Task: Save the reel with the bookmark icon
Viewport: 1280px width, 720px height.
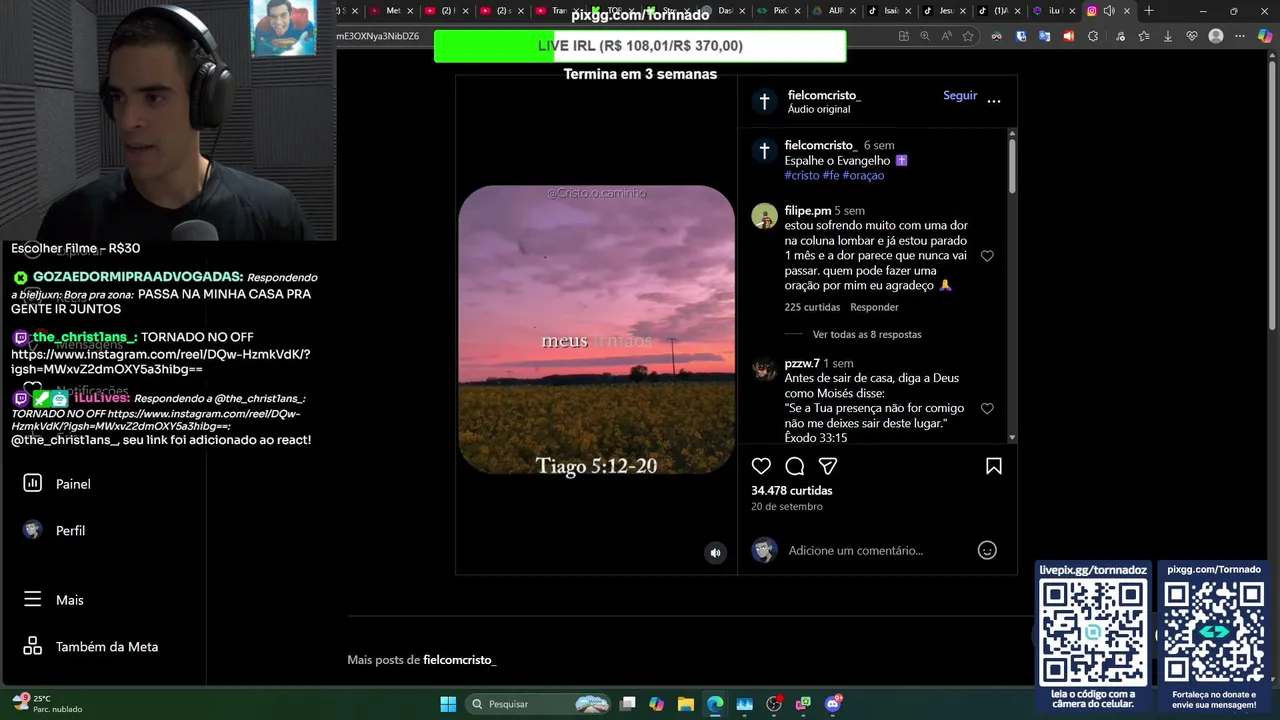Action: pyautogui.click(x=994, y=466)
